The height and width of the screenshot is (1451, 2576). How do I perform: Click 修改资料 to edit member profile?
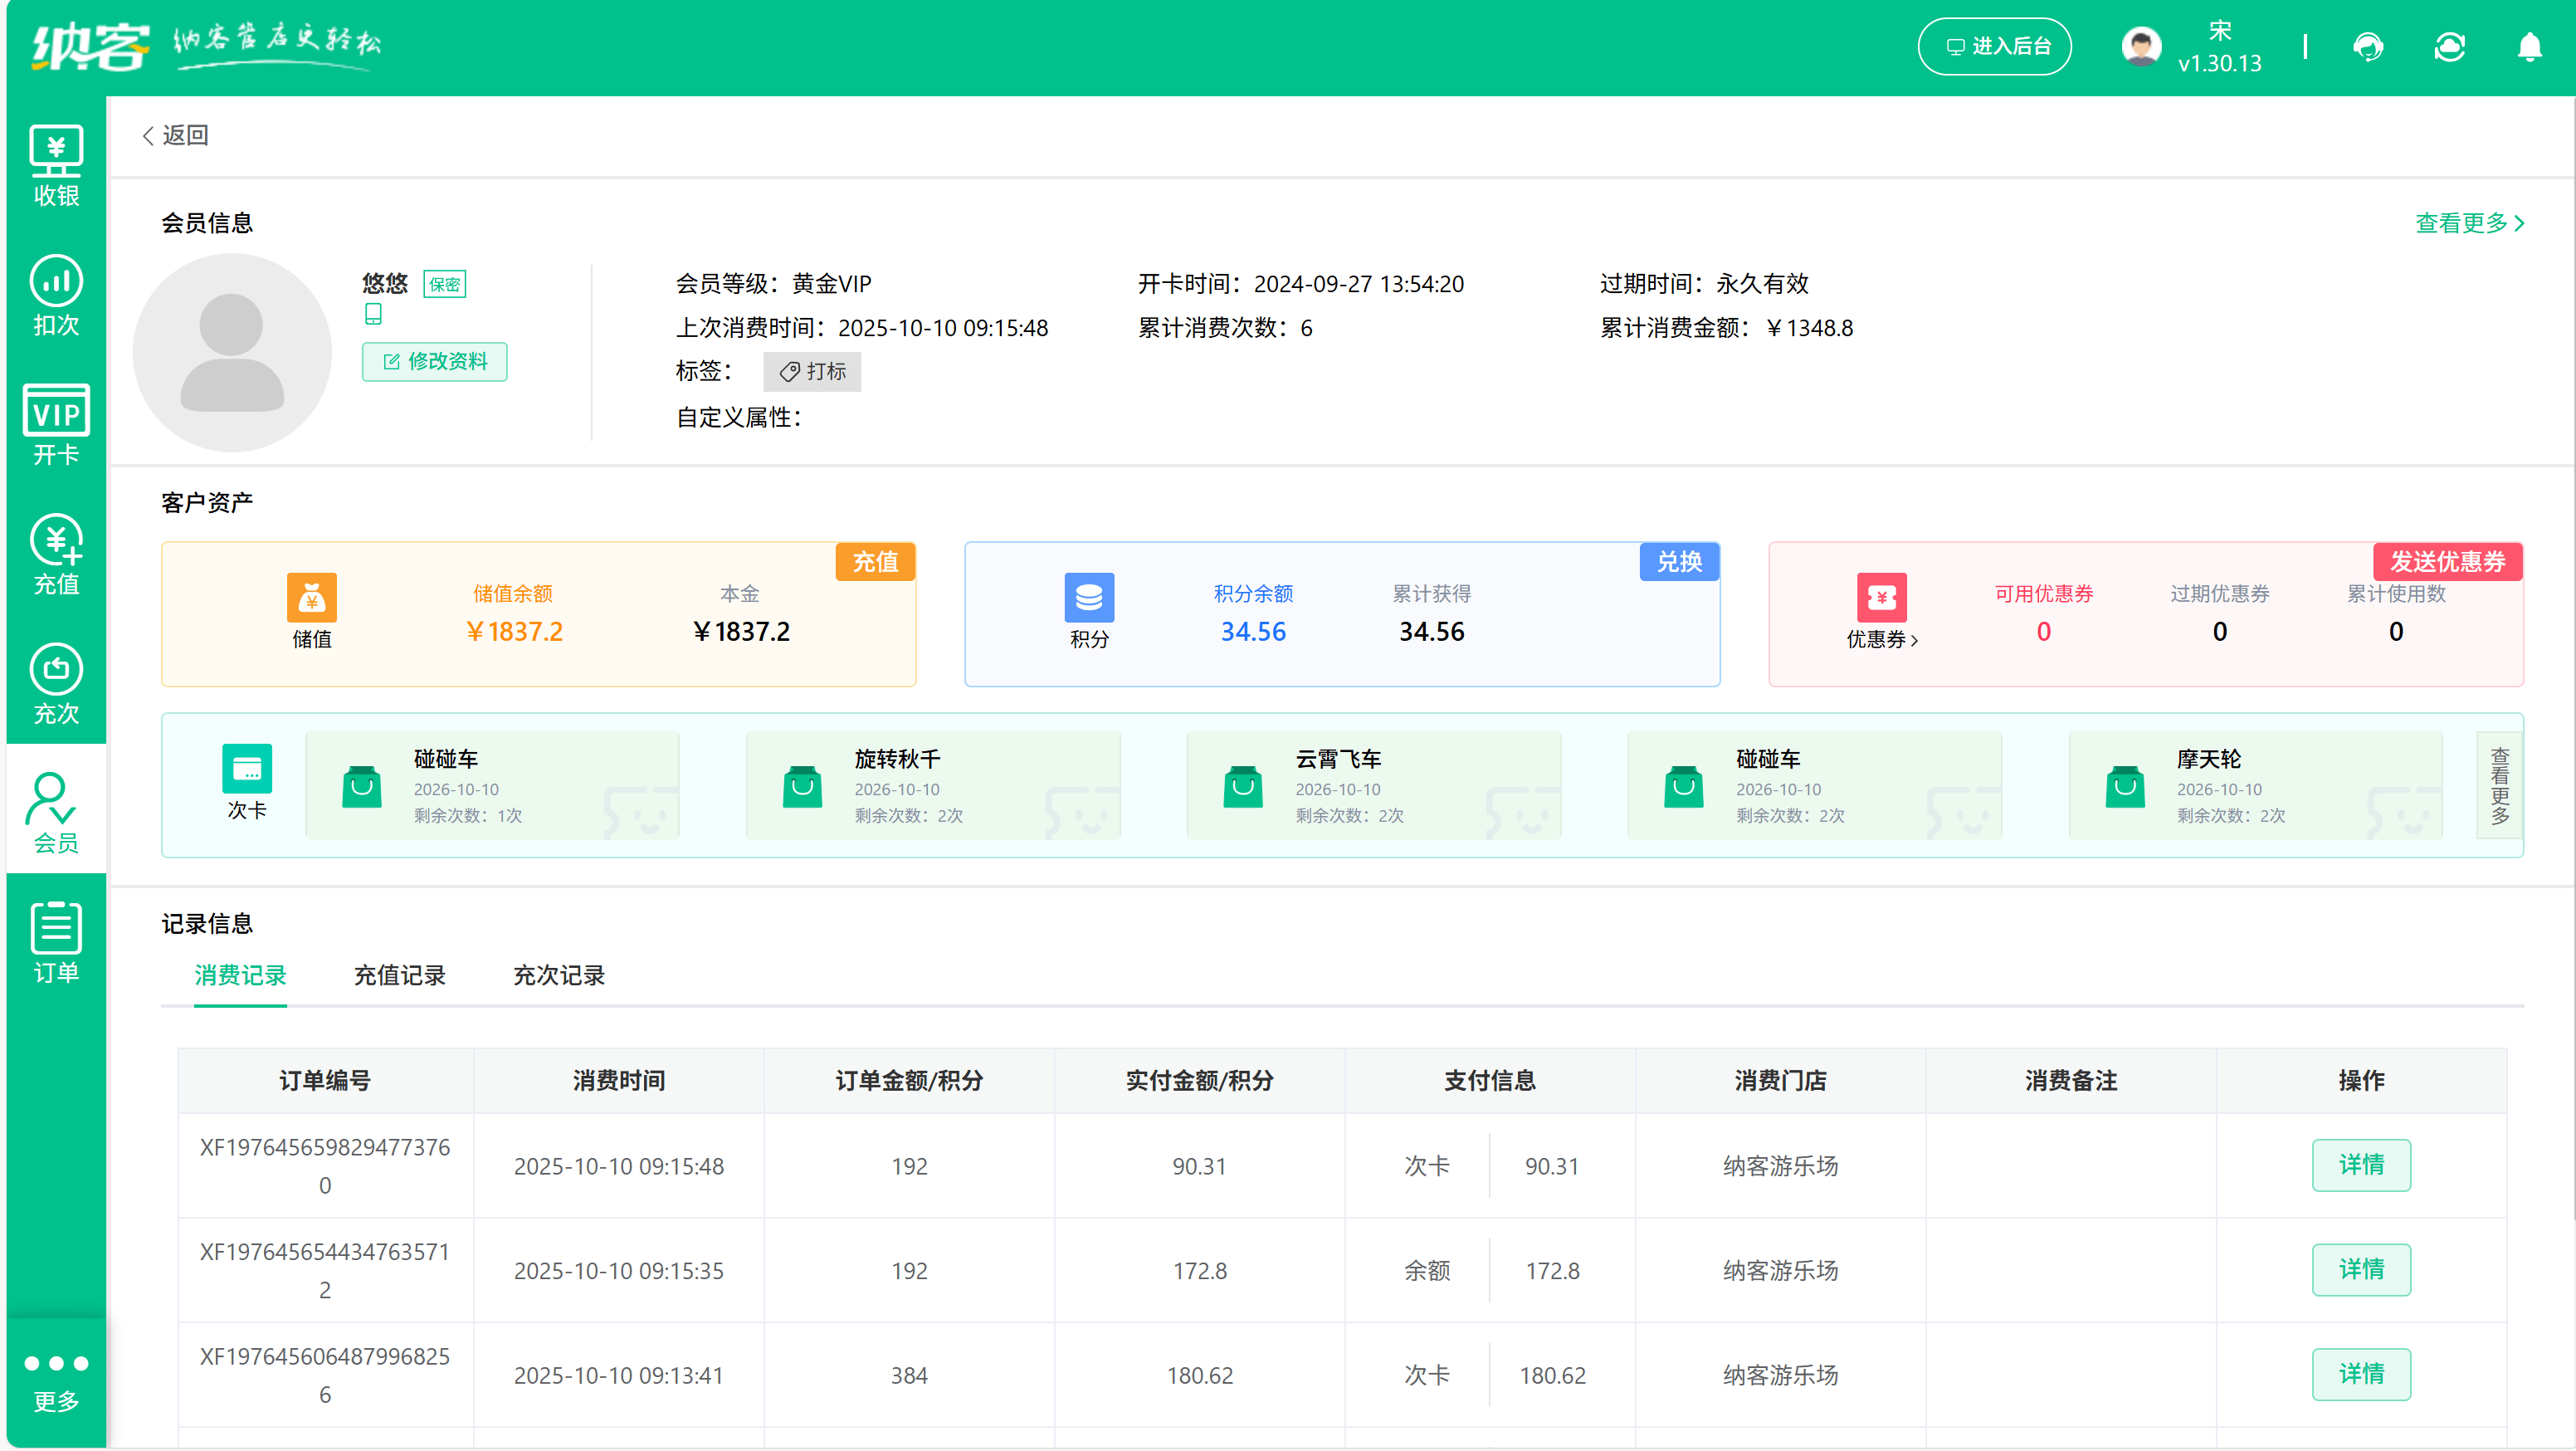[x=434, y=362]
